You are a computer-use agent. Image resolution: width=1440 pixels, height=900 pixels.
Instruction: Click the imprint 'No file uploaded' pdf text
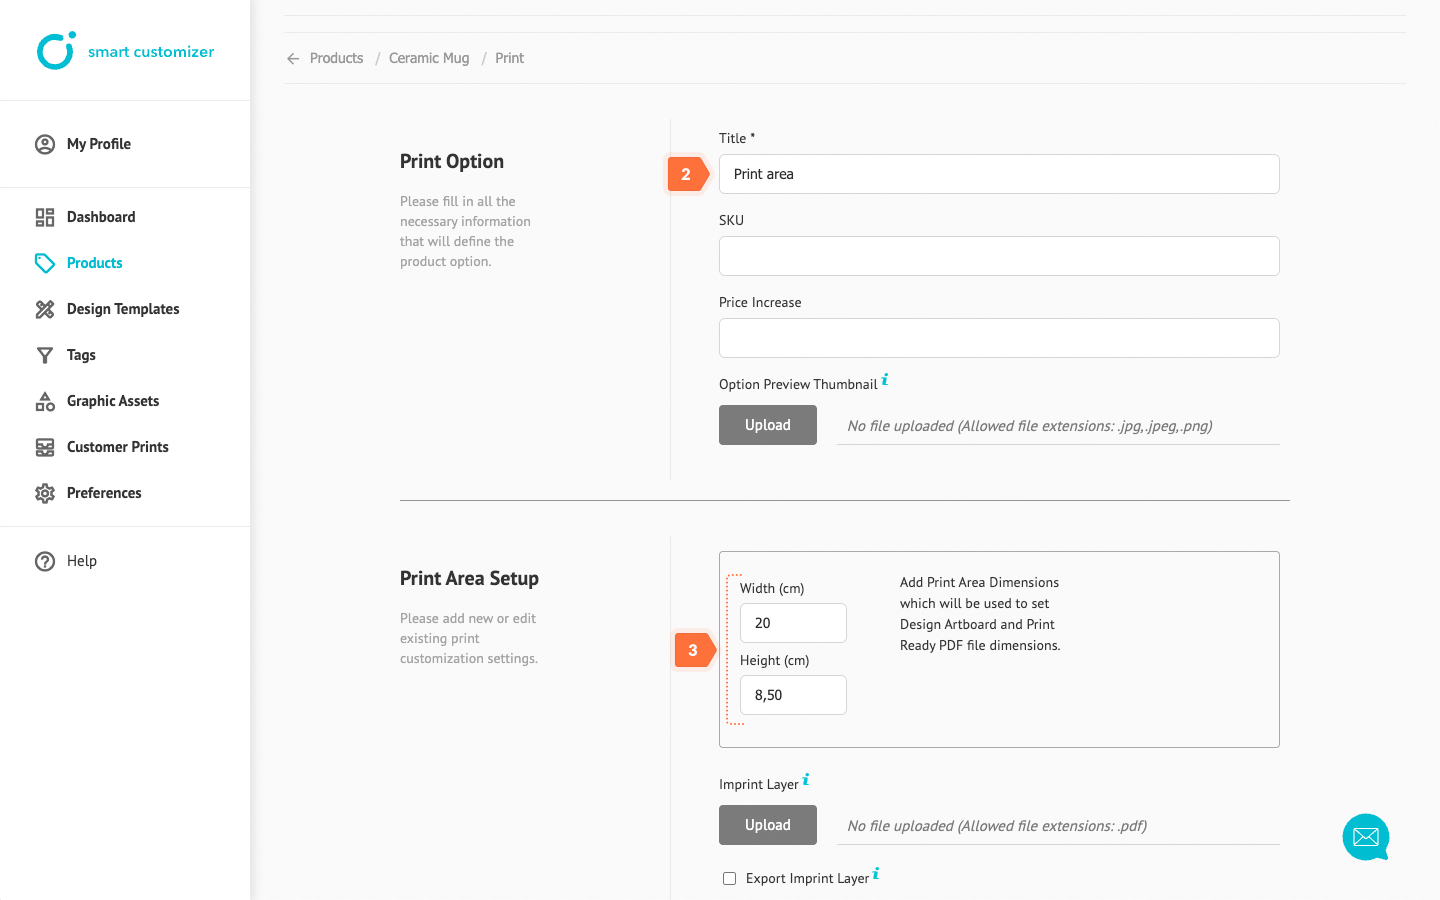[997, 826]
